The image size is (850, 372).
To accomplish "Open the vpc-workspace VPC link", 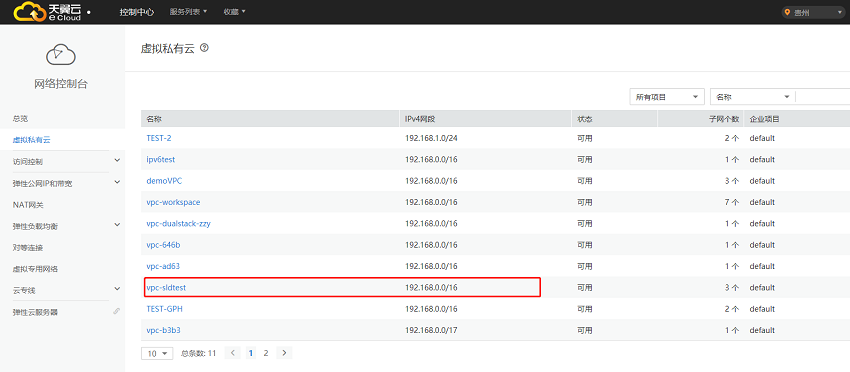I will tap(173, 202).
